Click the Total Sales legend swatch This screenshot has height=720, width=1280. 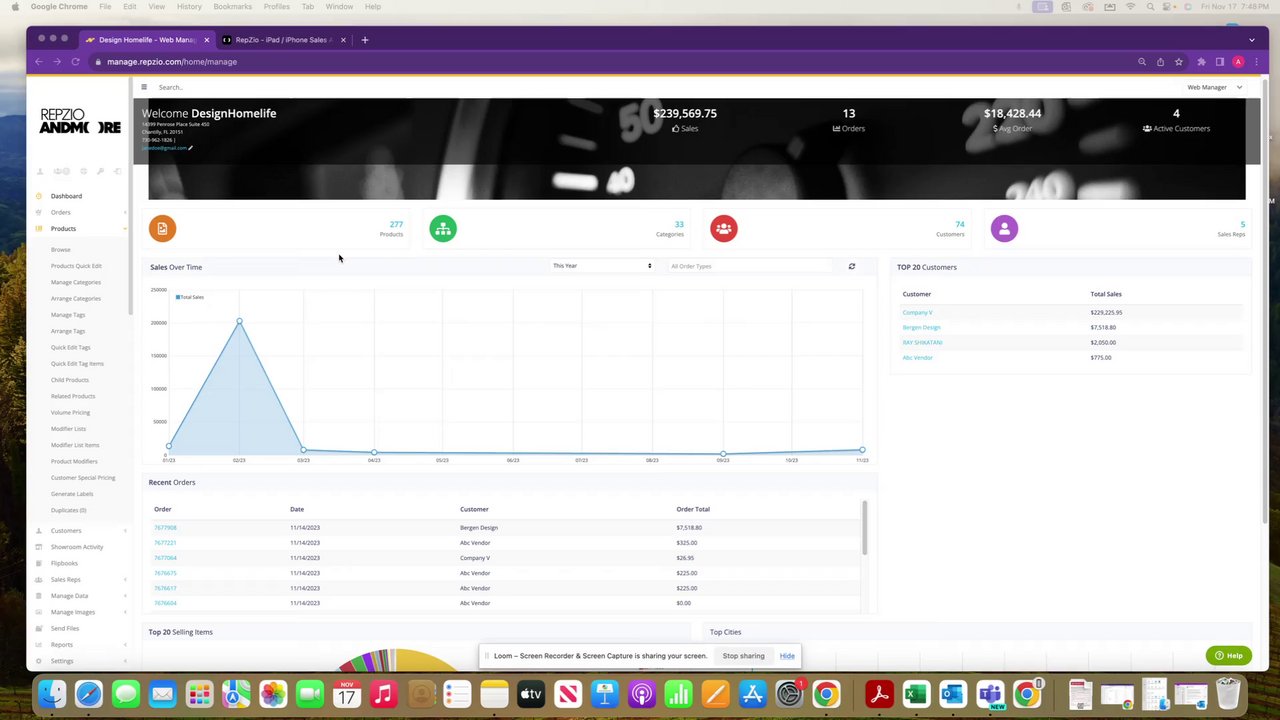tap(178, 297)
